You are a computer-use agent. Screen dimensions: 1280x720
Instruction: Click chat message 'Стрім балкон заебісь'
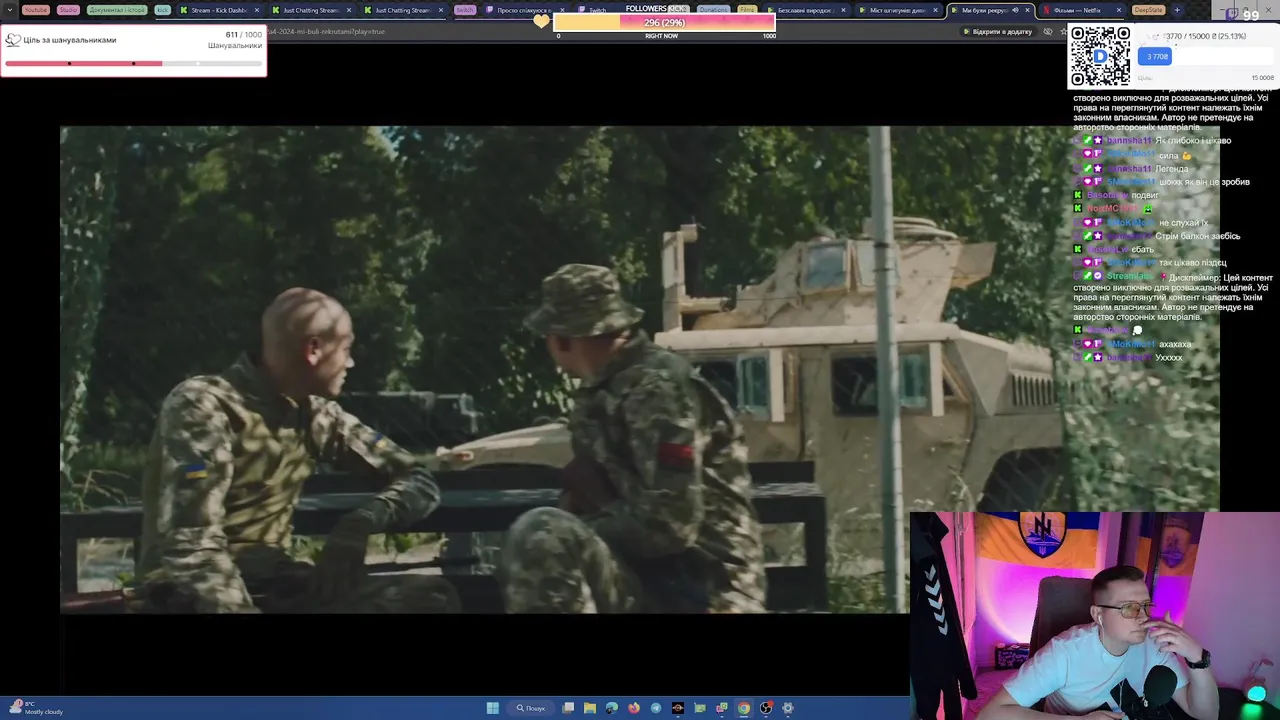1198,236
